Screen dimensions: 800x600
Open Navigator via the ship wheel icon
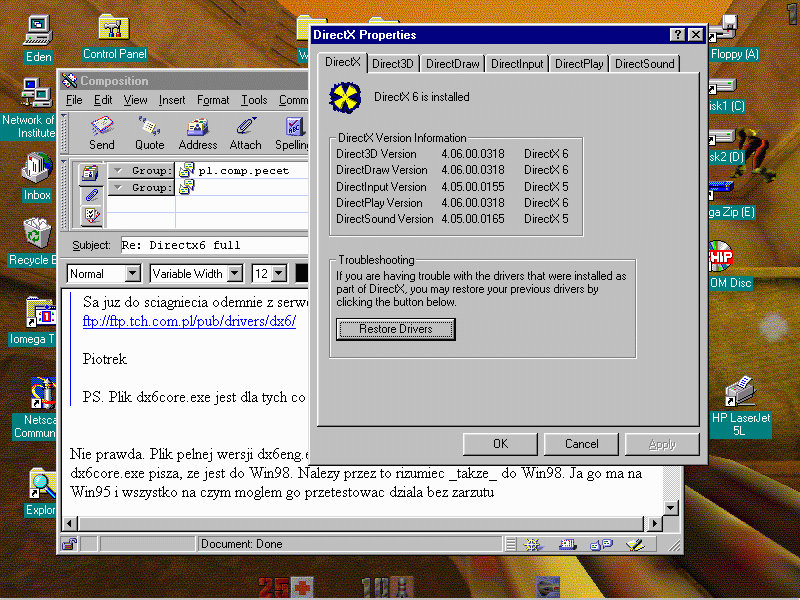click(x=532, y=545)
